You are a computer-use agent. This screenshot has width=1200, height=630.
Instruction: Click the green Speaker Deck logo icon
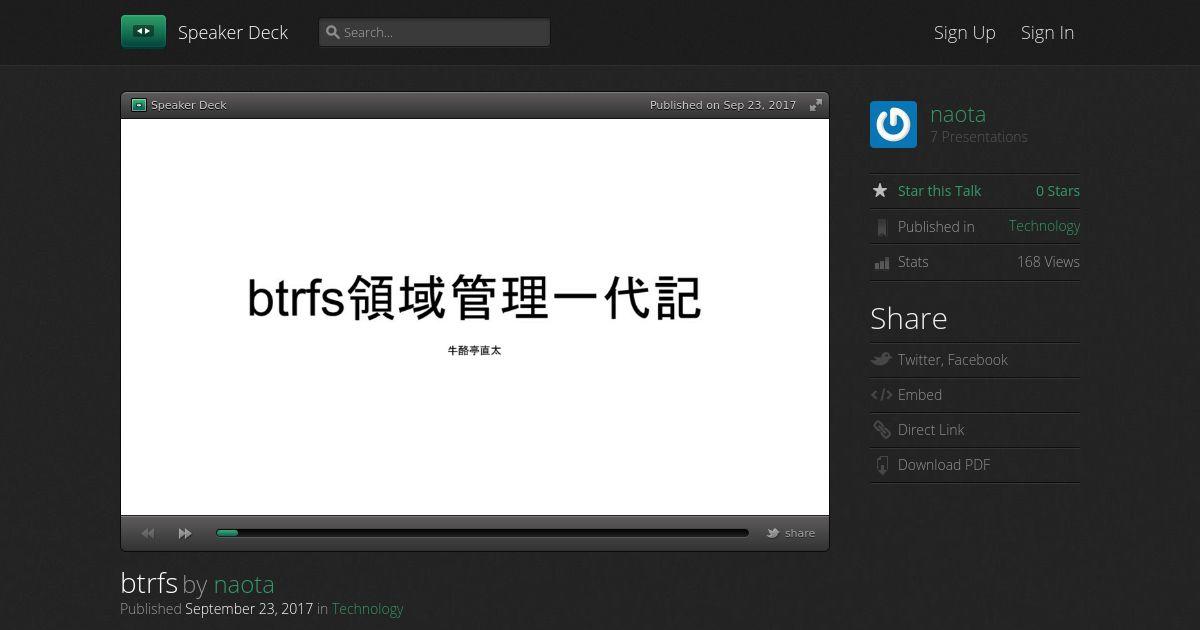coord(143,32)
